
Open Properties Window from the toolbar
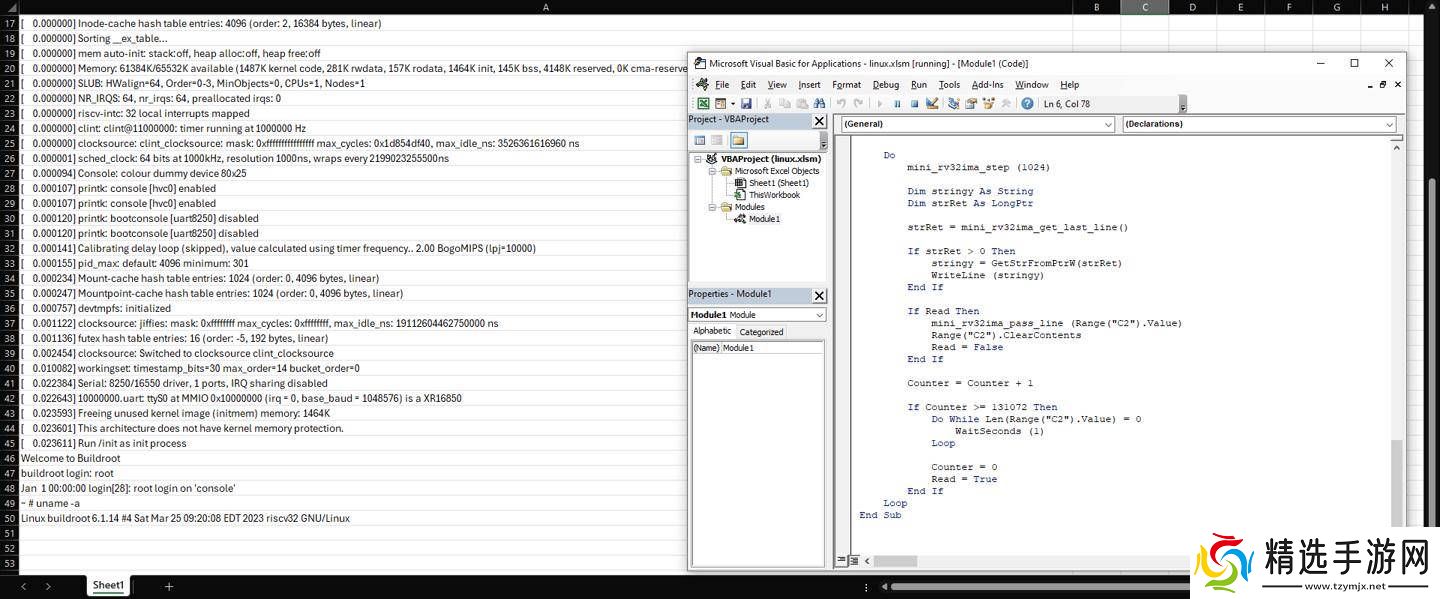point(971,103)
